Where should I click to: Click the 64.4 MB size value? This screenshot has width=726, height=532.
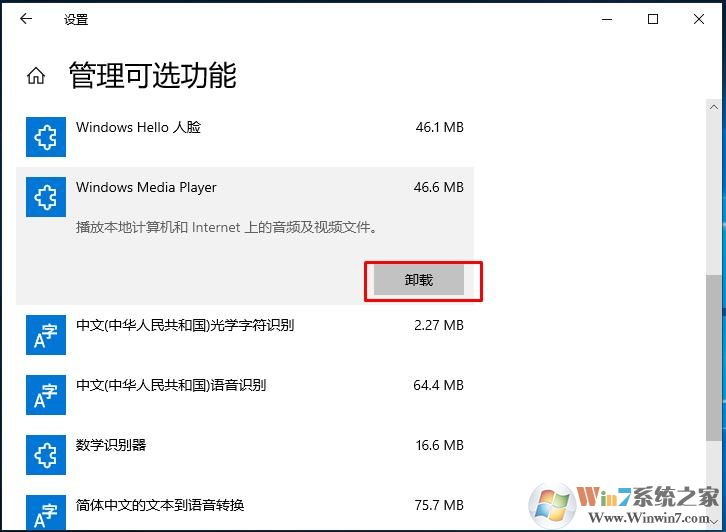coord(438,385)
